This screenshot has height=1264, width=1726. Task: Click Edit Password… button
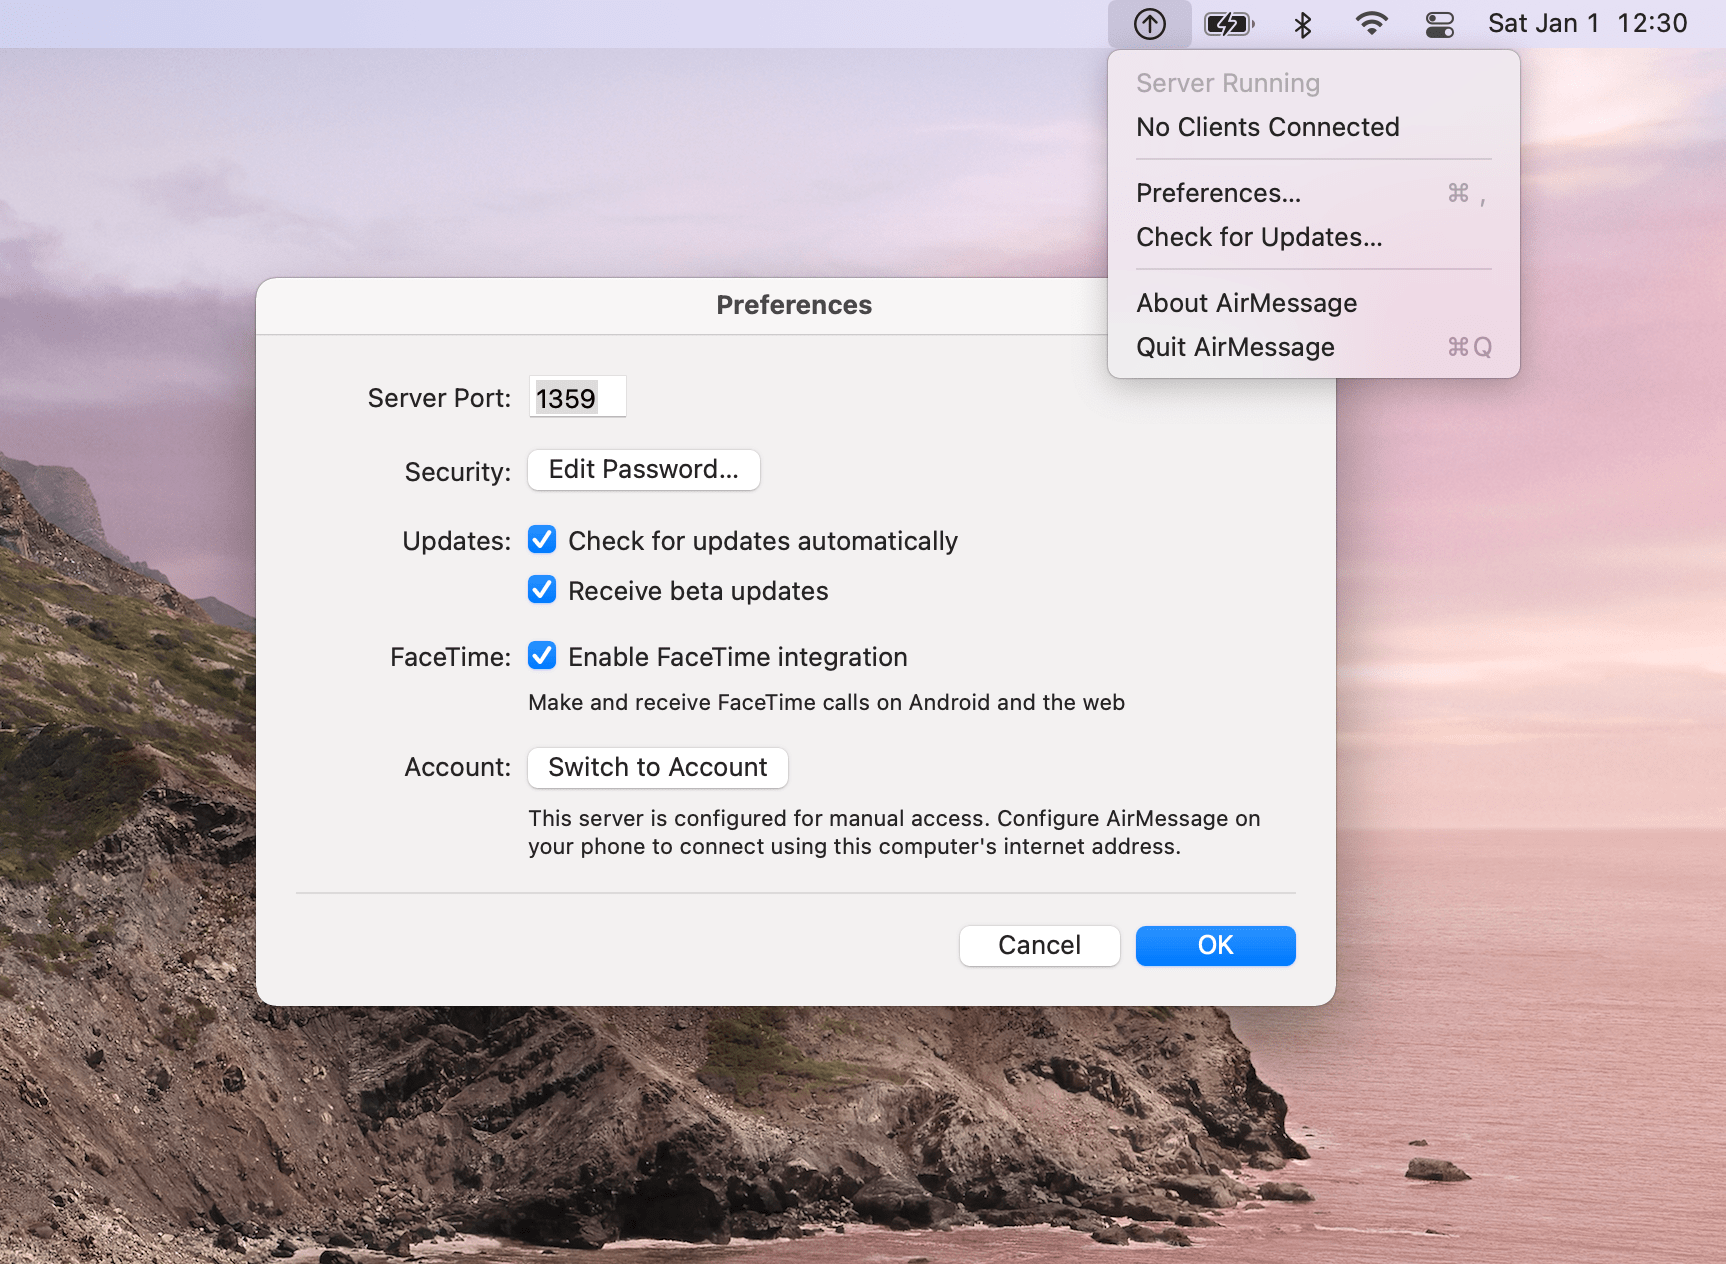(644, 470)
